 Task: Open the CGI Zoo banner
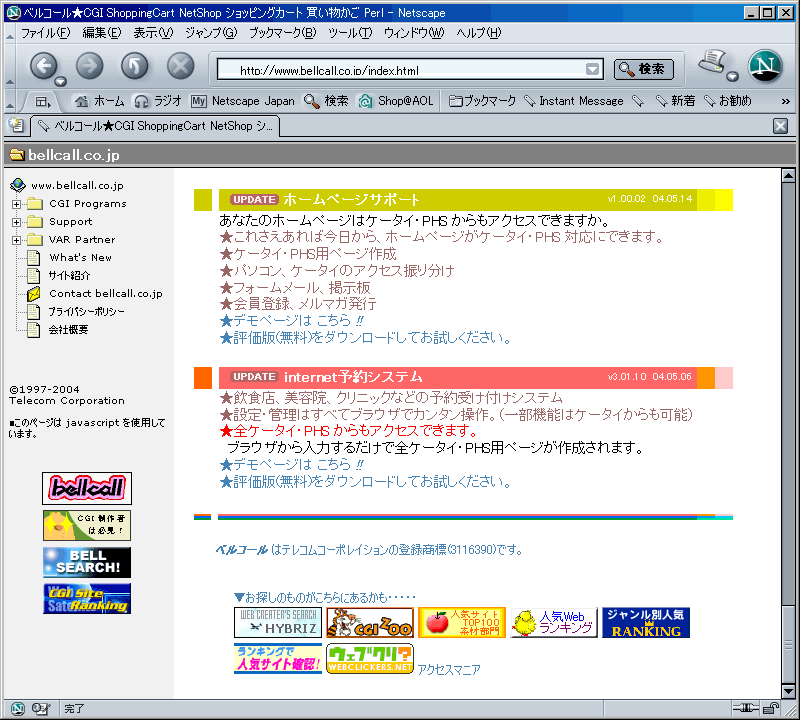[369, 622]
